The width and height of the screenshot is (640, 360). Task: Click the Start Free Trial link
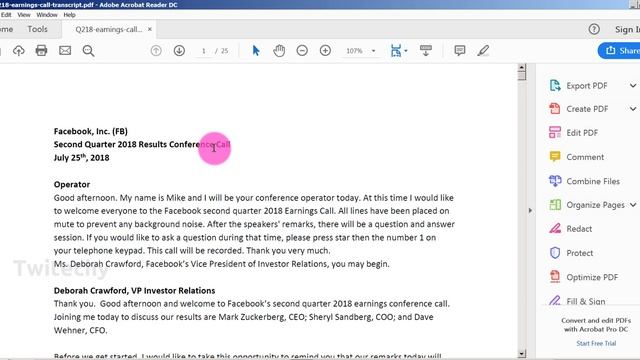pyautogui.click(x=596, y=343)
